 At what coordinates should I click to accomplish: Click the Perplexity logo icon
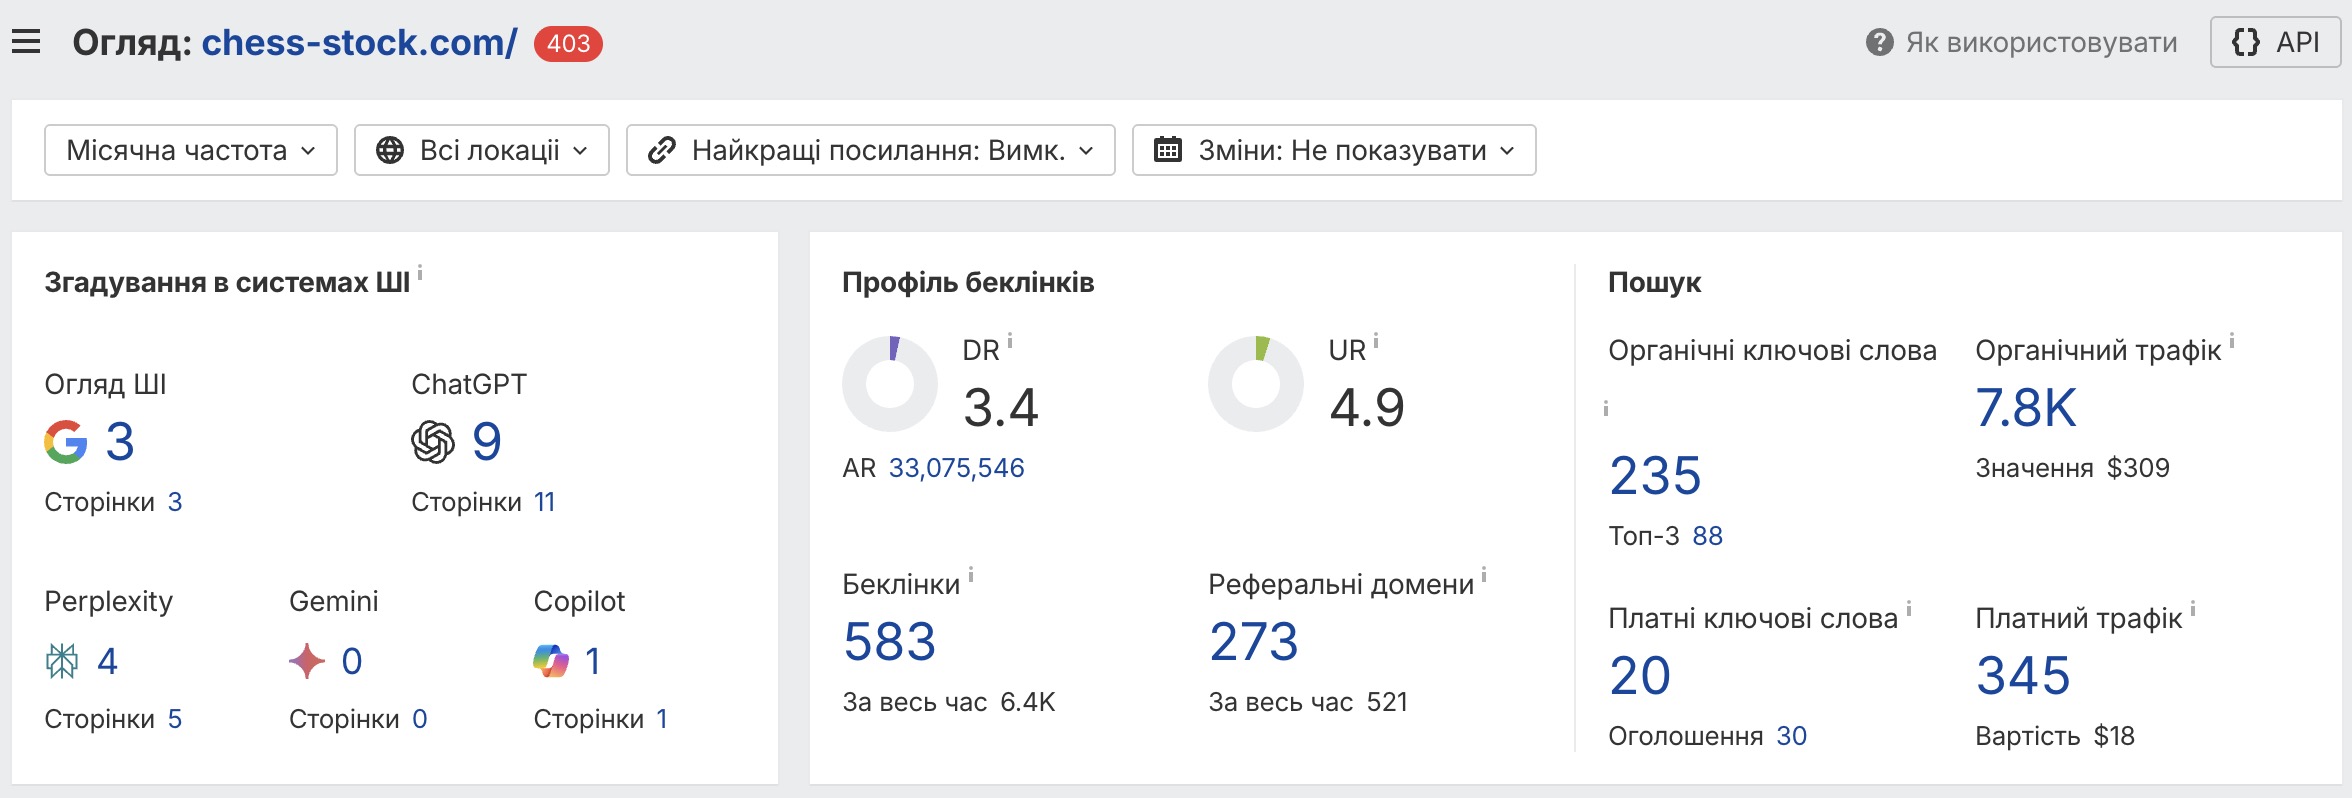coord(62,661)
